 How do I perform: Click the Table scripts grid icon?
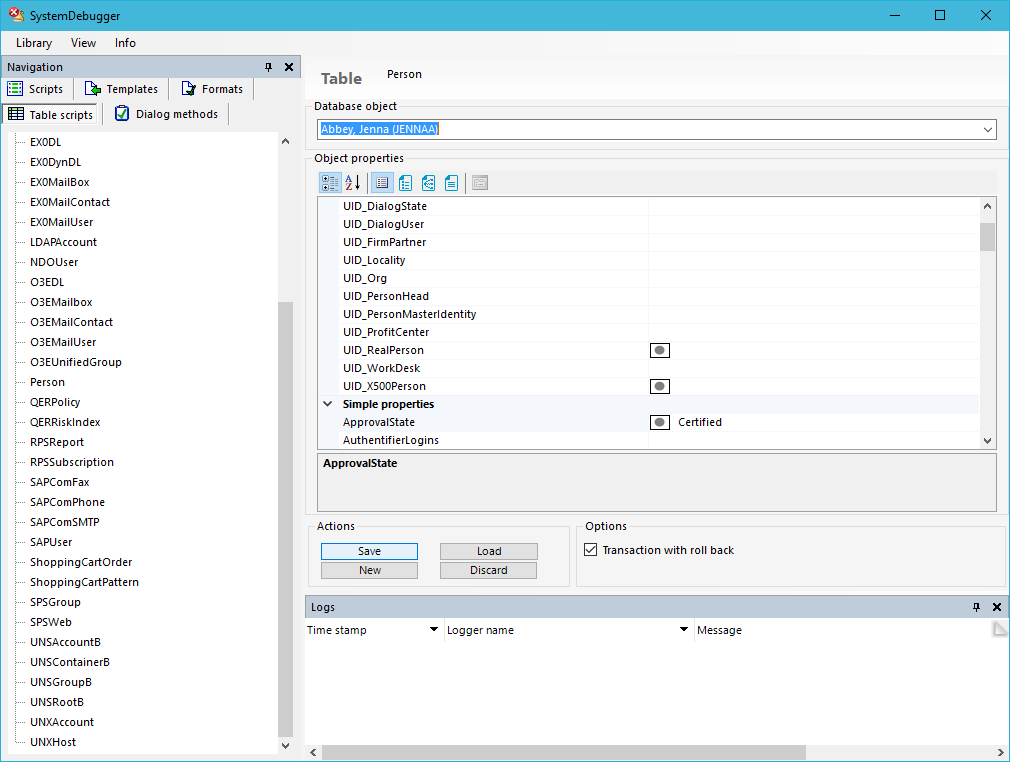[x=16, y=114]
